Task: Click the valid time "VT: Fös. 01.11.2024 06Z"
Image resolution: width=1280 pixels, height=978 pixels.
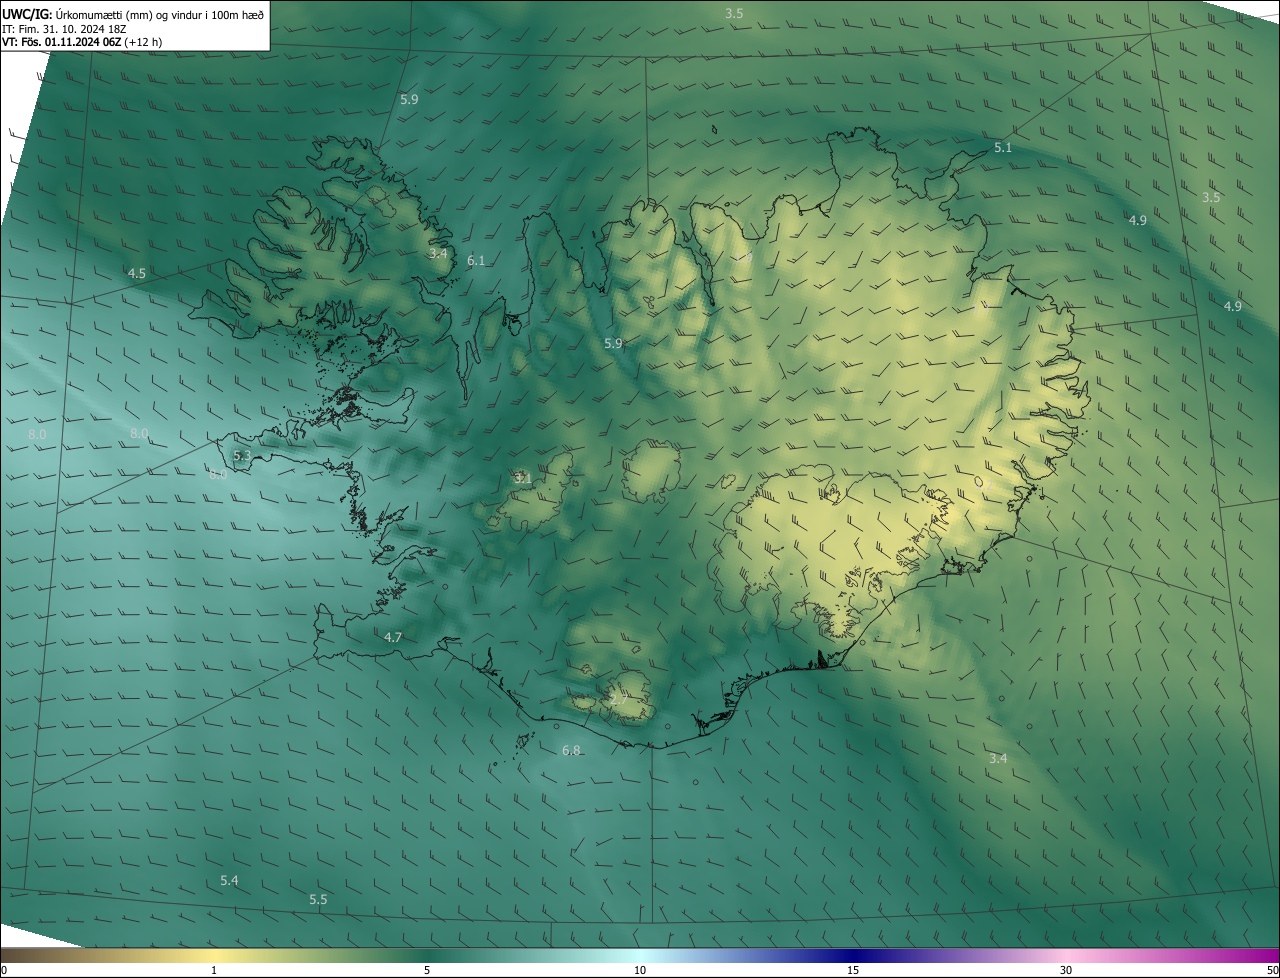Action: [x=62, y=42]
